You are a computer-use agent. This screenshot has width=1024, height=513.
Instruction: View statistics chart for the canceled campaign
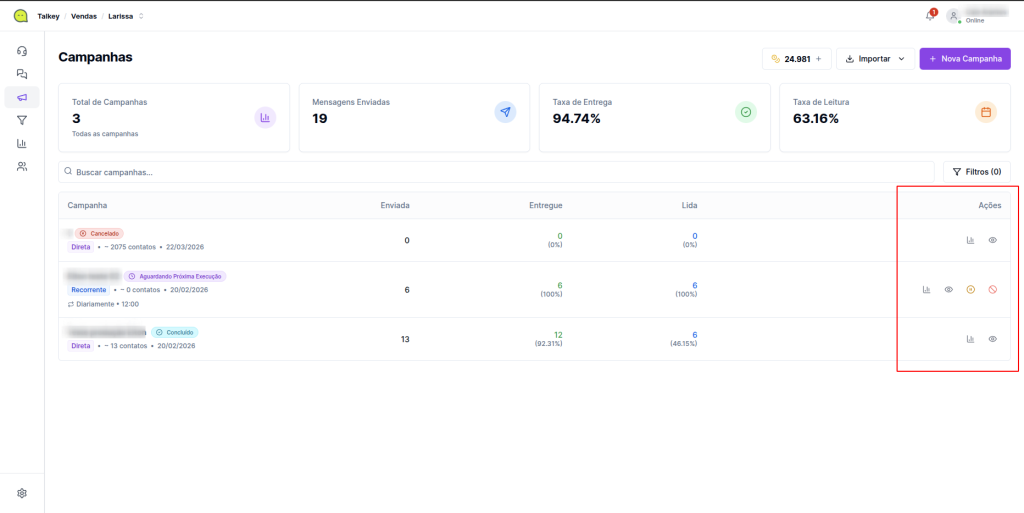point(970,240)
